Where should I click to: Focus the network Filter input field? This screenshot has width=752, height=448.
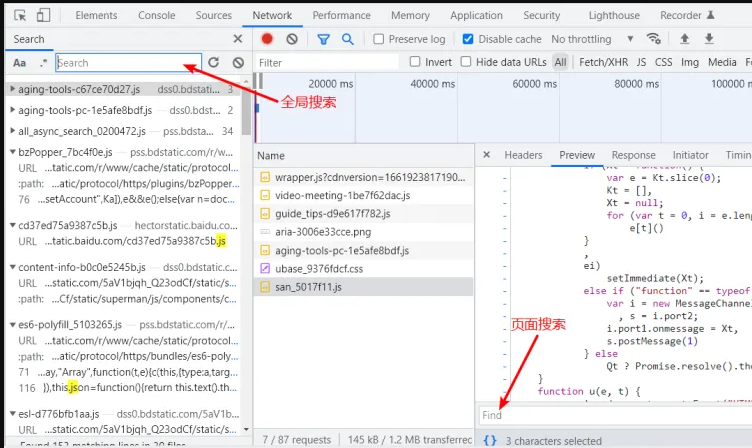pos(327,62)
